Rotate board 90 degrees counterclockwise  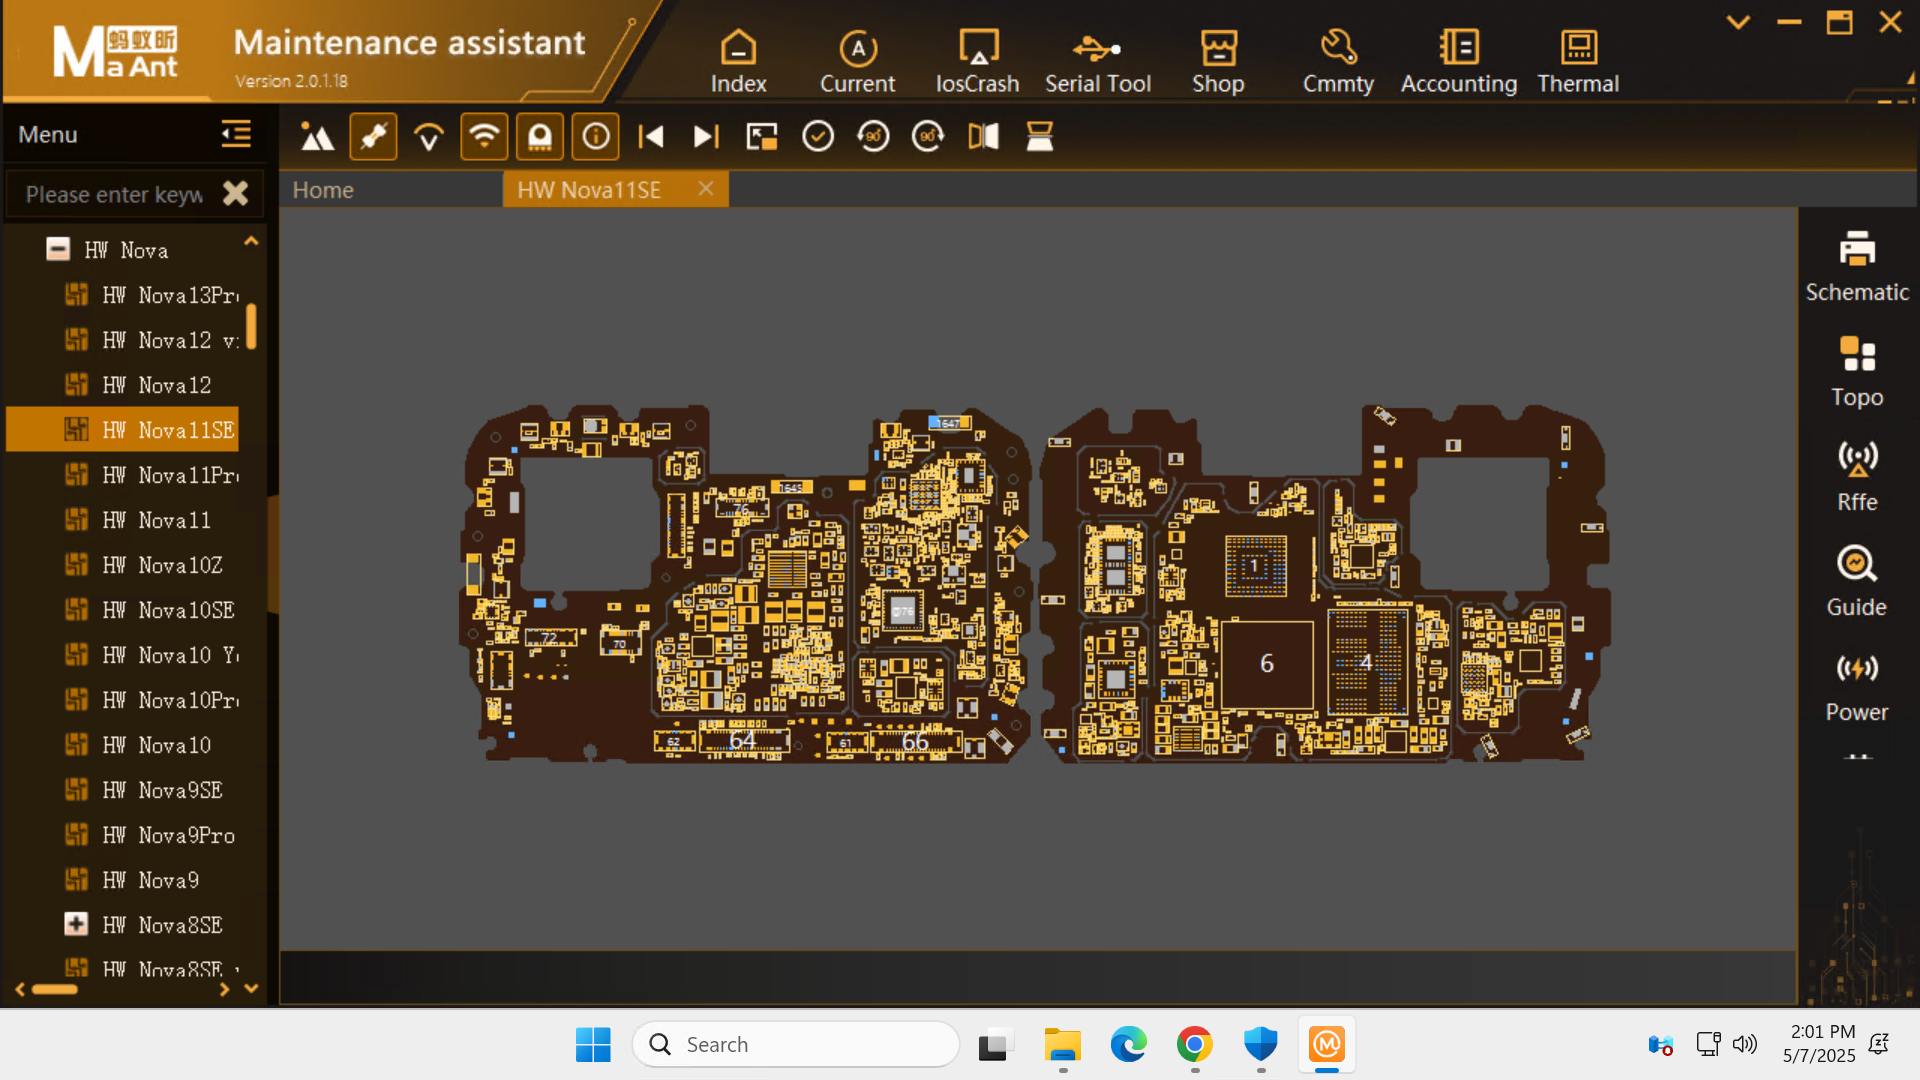873,137
